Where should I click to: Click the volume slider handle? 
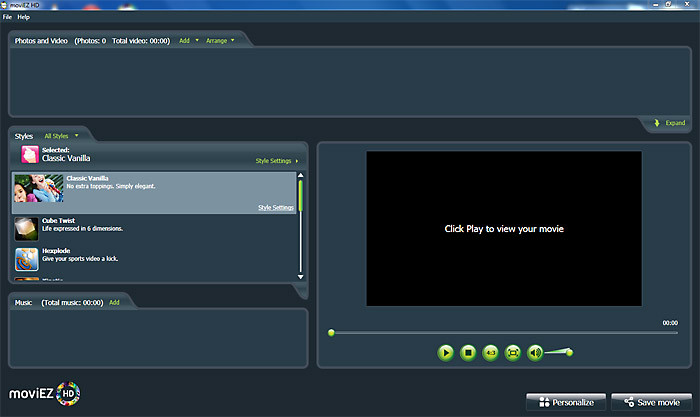pos(569,352)
